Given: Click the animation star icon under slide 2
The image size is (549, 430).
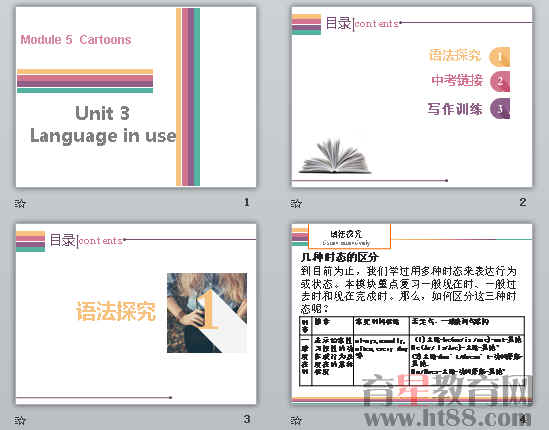Looking at the screenshot, I should tap(296, 203).
